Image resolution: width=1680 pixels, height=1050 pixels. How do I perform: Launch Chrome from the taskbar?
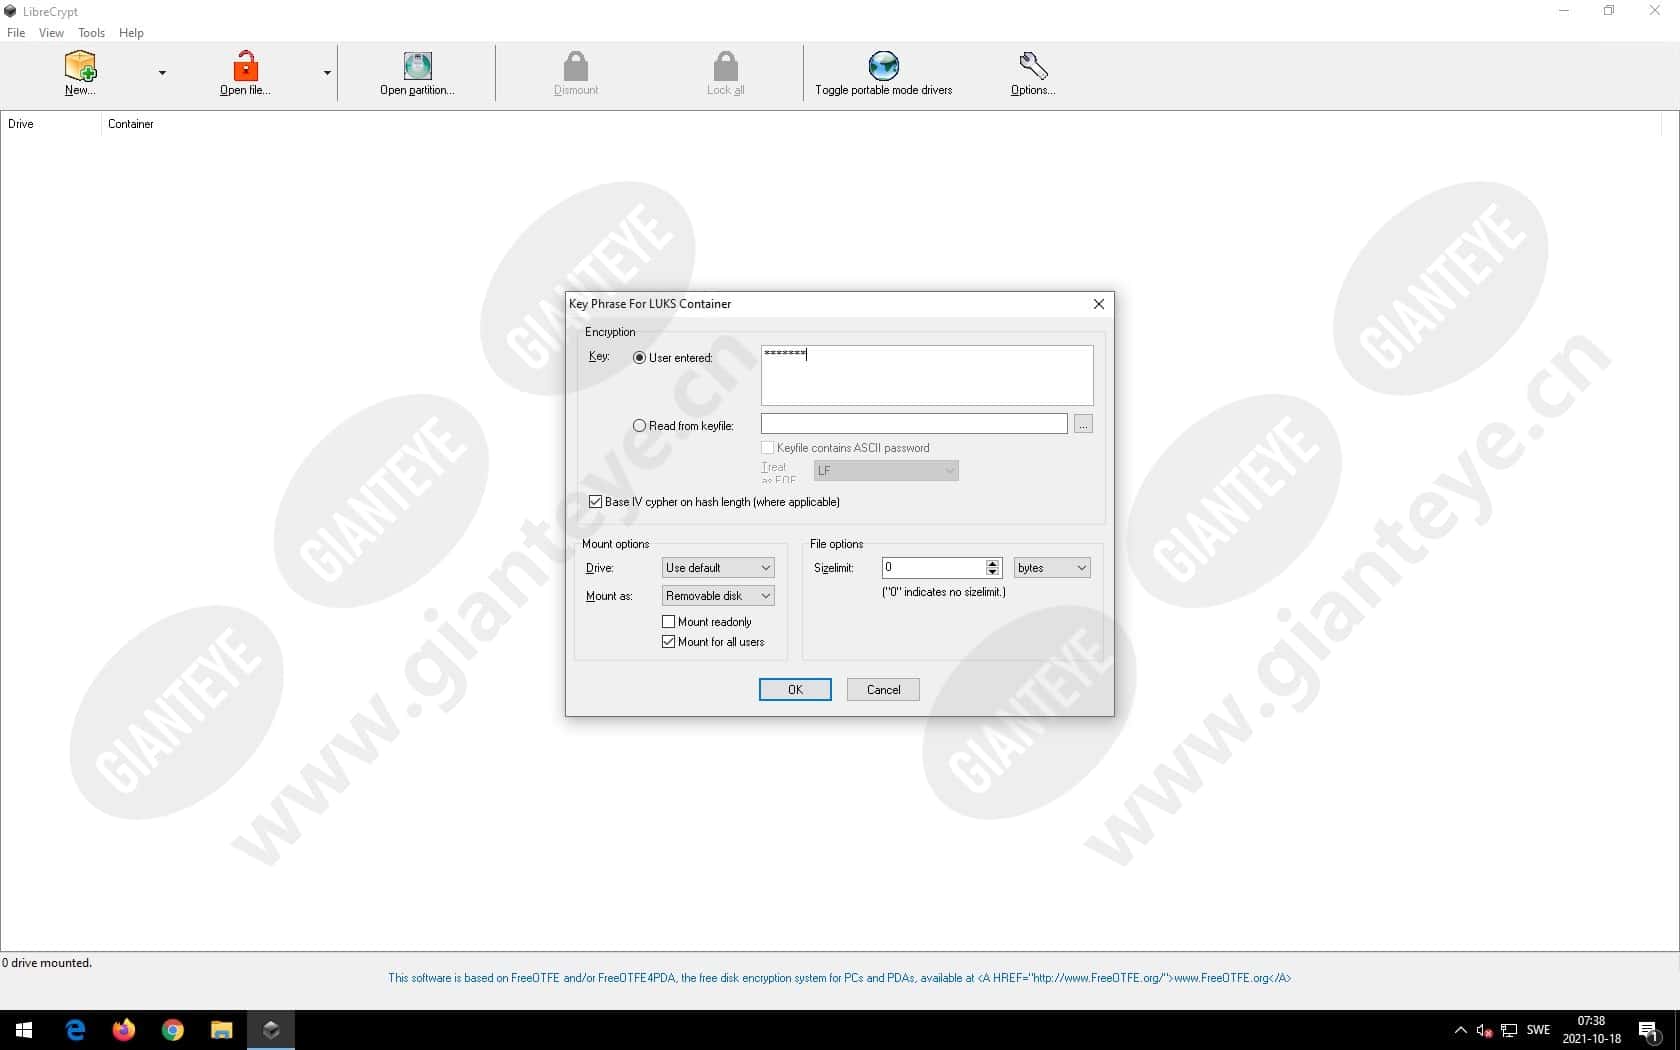click(173, 1030)
